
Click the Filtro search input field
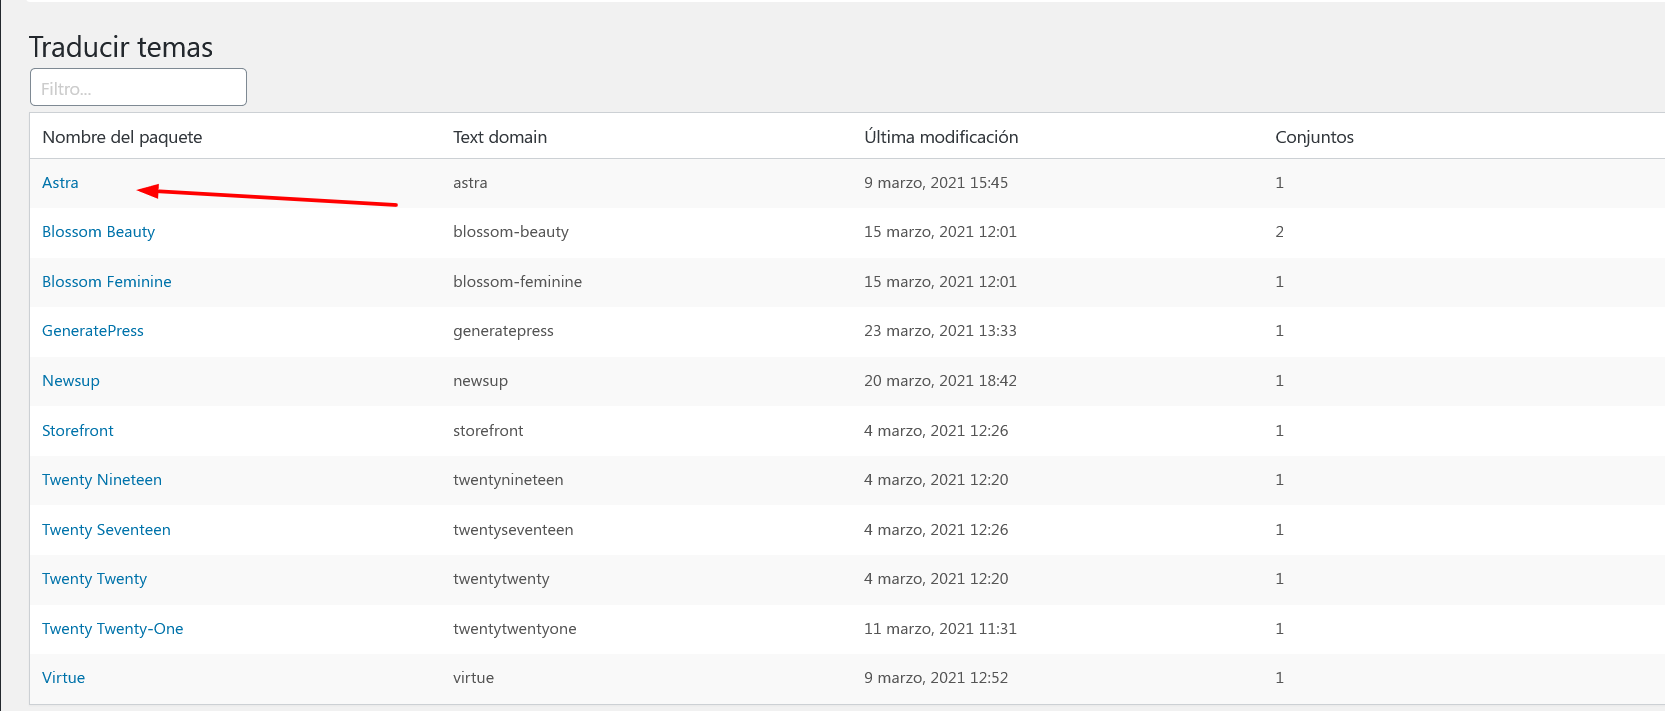[x=138, y=87]
